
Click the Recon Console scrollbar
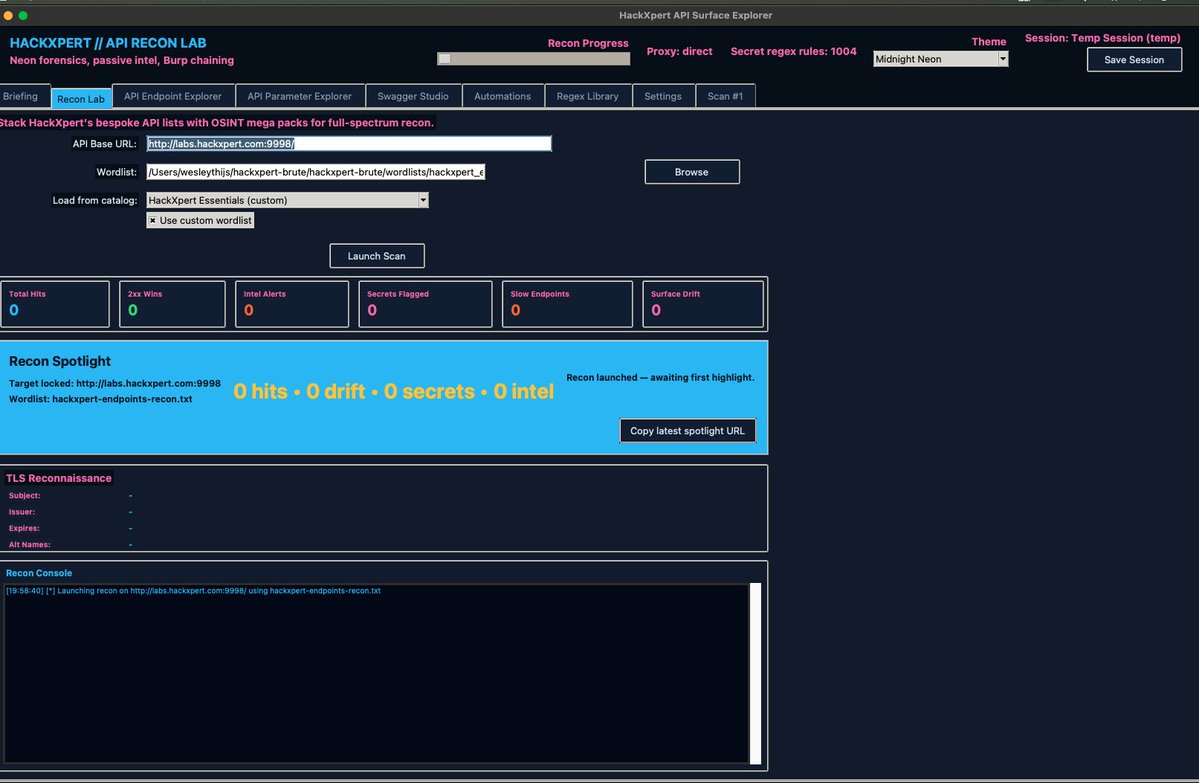pos(755,674)
